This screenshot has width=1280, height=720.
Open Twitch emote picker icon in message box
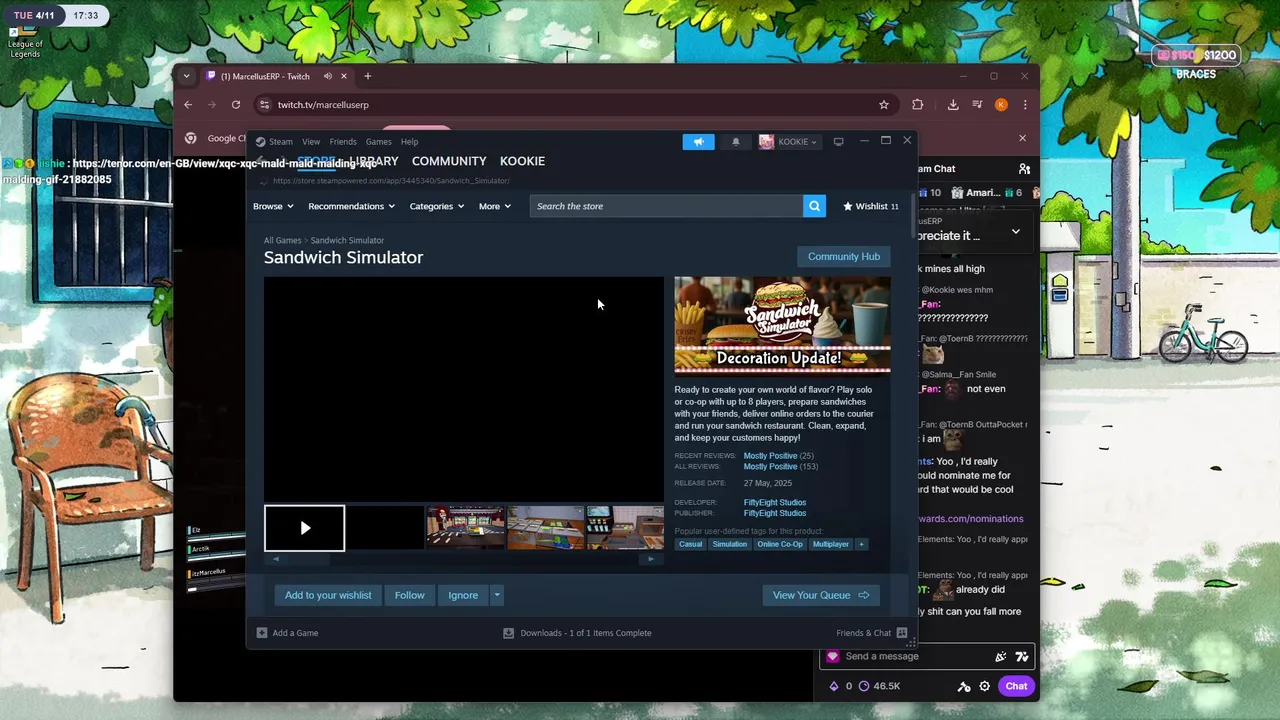pos(1022,657)
